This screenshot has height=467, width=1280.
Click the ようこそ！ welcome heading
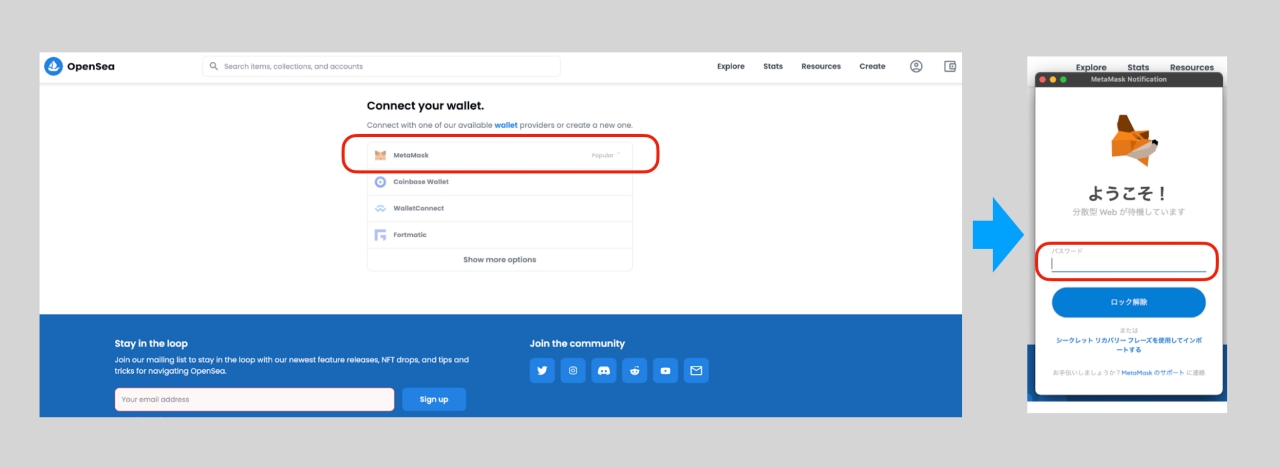(x=1128, y=193)
